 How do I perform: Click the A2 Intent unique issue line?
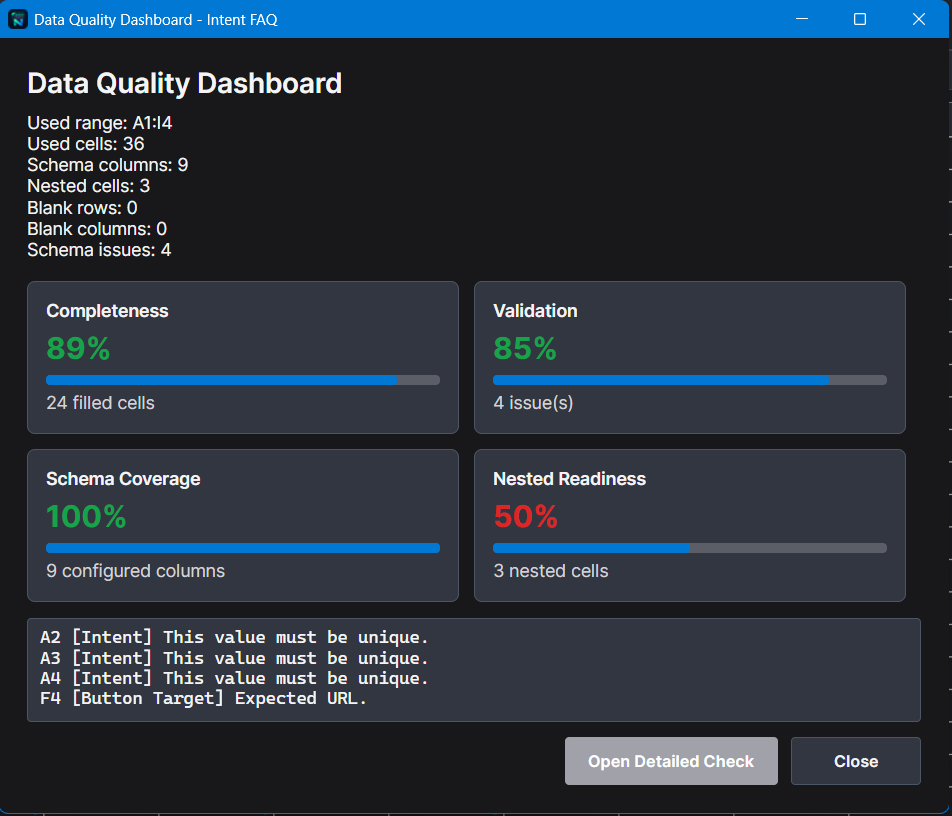234,638
